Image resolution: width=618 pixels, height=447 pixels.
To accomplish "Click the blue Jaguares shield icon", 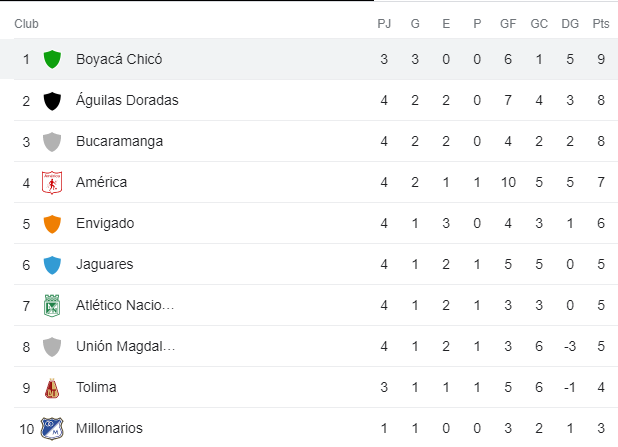I will click(53, 264).
